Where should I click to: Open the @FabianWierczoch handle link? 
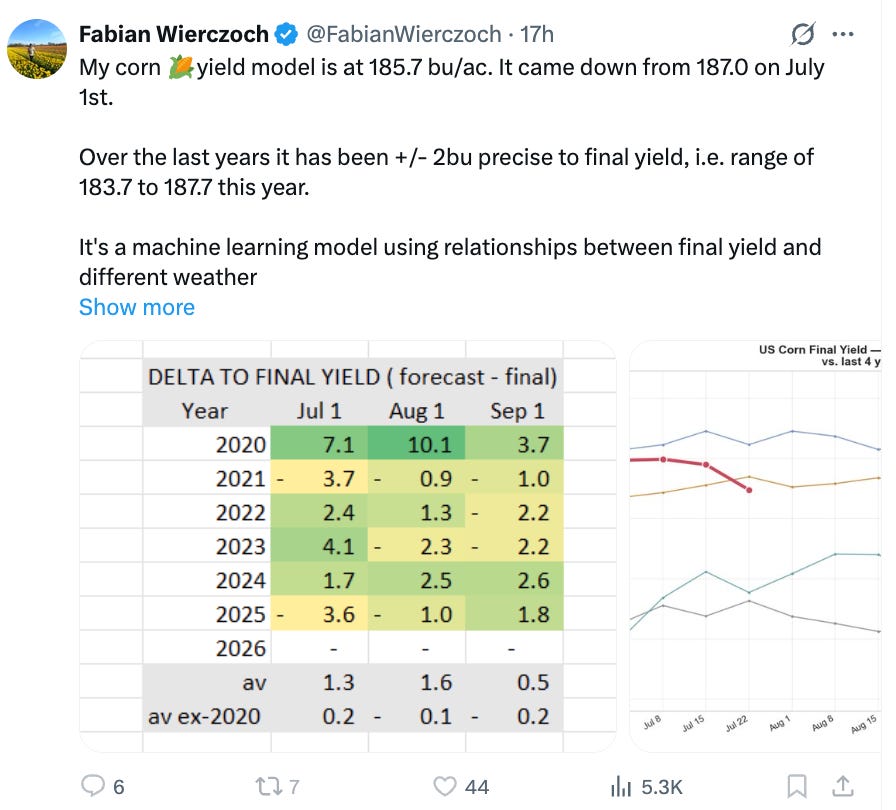[403, 34]
